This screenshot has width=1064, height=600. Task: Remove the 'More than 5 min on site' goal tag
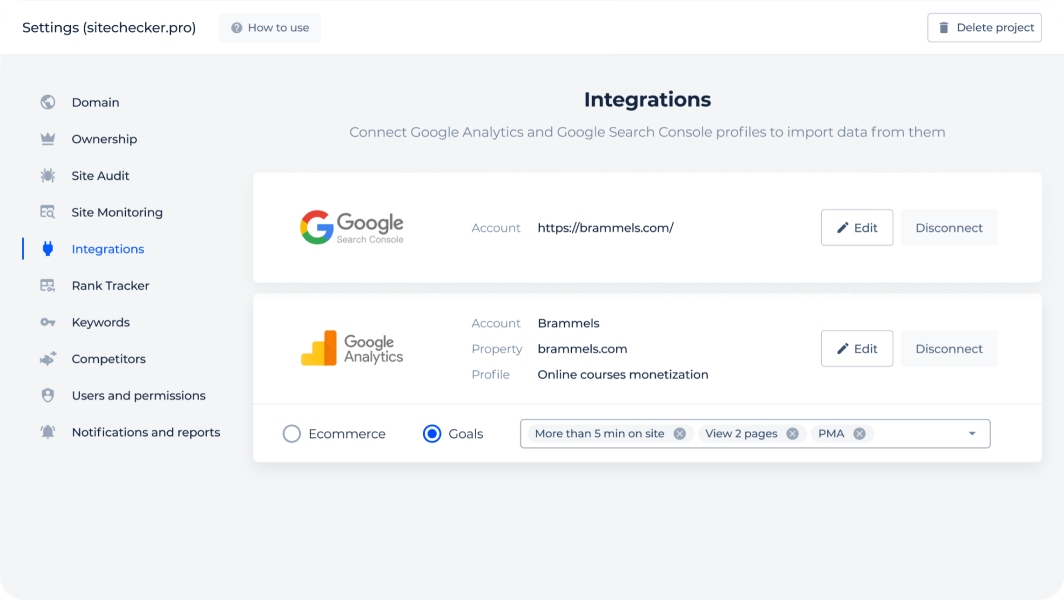(x=679, y=434)
